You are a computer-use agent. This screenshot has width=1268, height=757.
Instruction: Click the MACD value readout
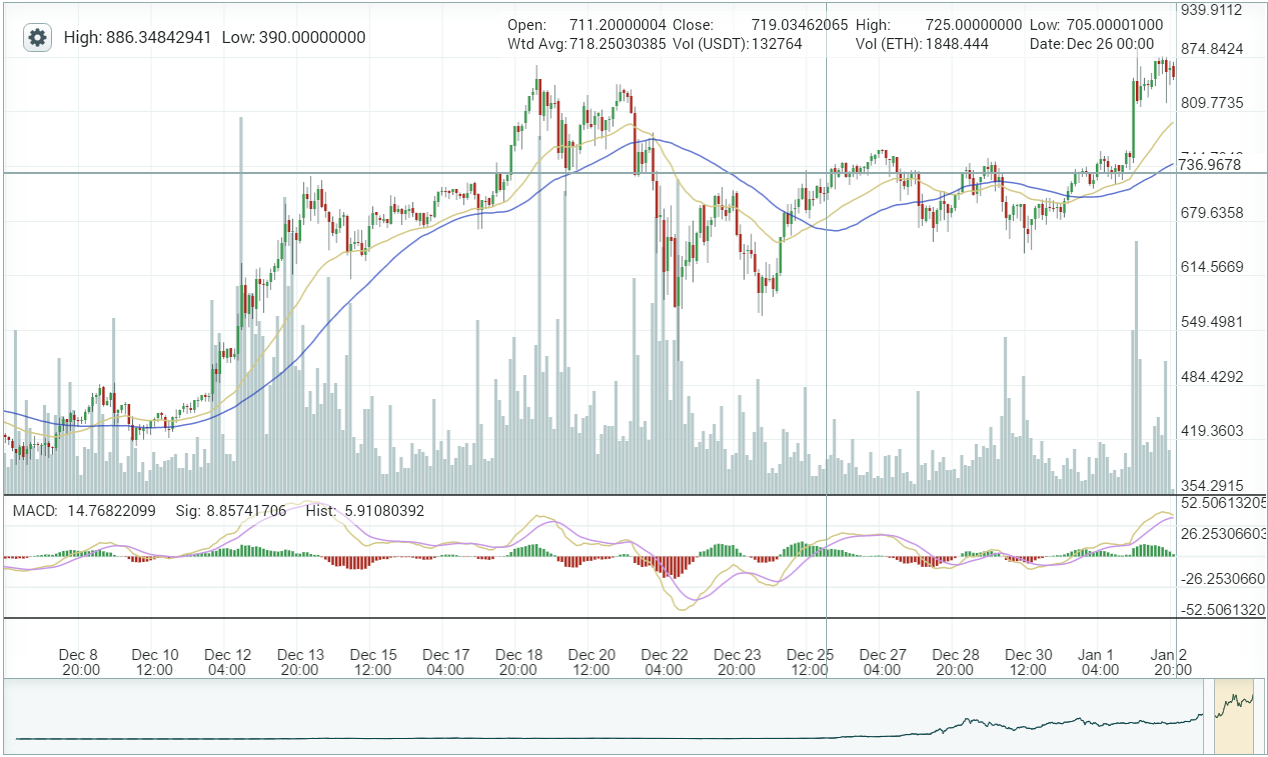(84, 511)
